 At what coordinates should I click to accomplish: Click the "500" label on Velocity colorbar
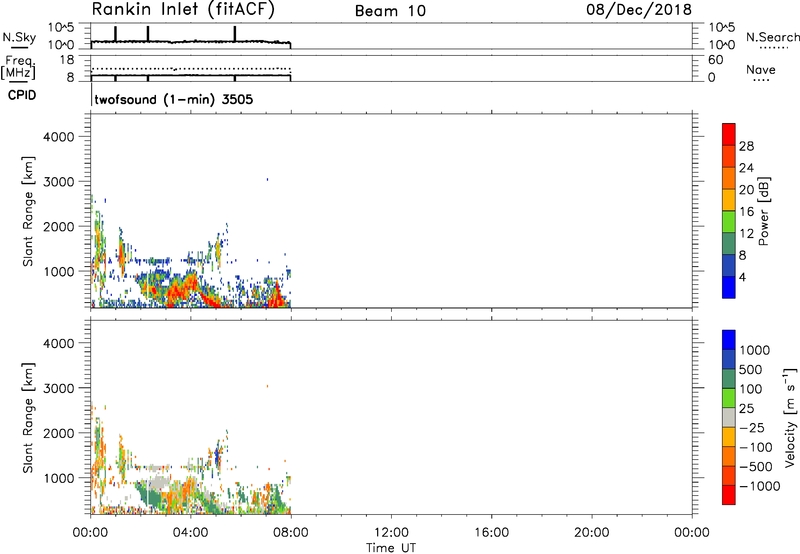(753, 370)
